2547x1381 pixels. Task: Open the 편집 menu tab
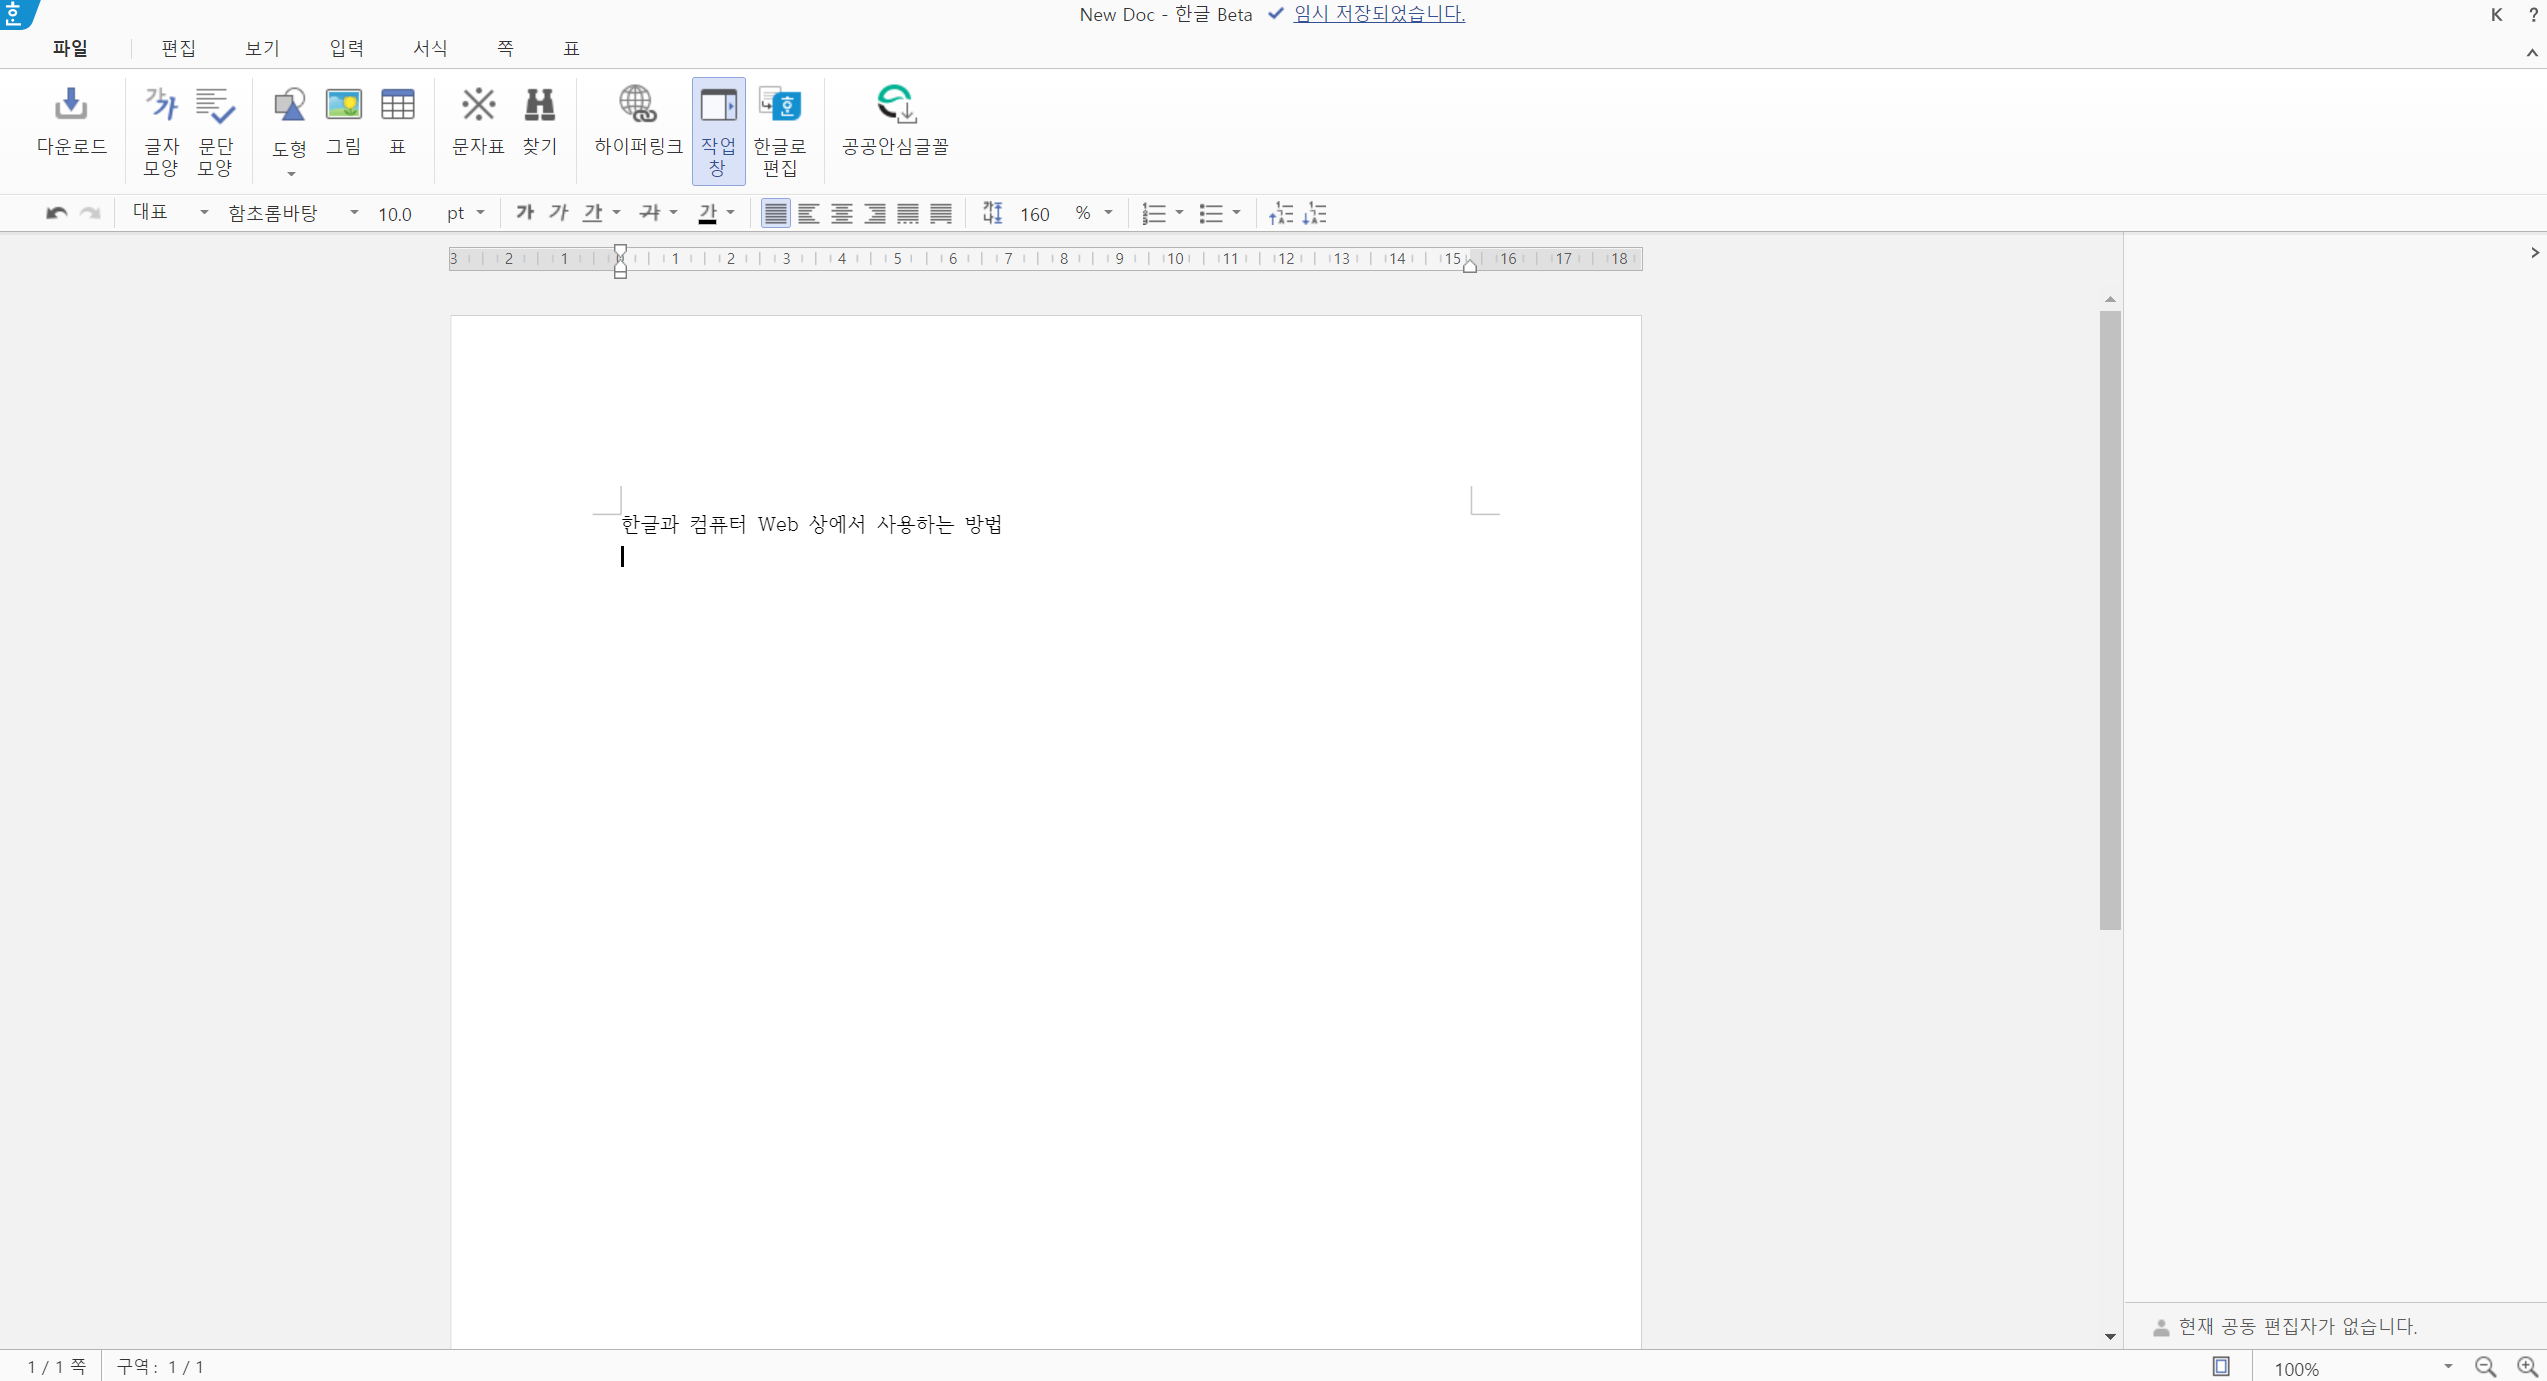[178, 48]
